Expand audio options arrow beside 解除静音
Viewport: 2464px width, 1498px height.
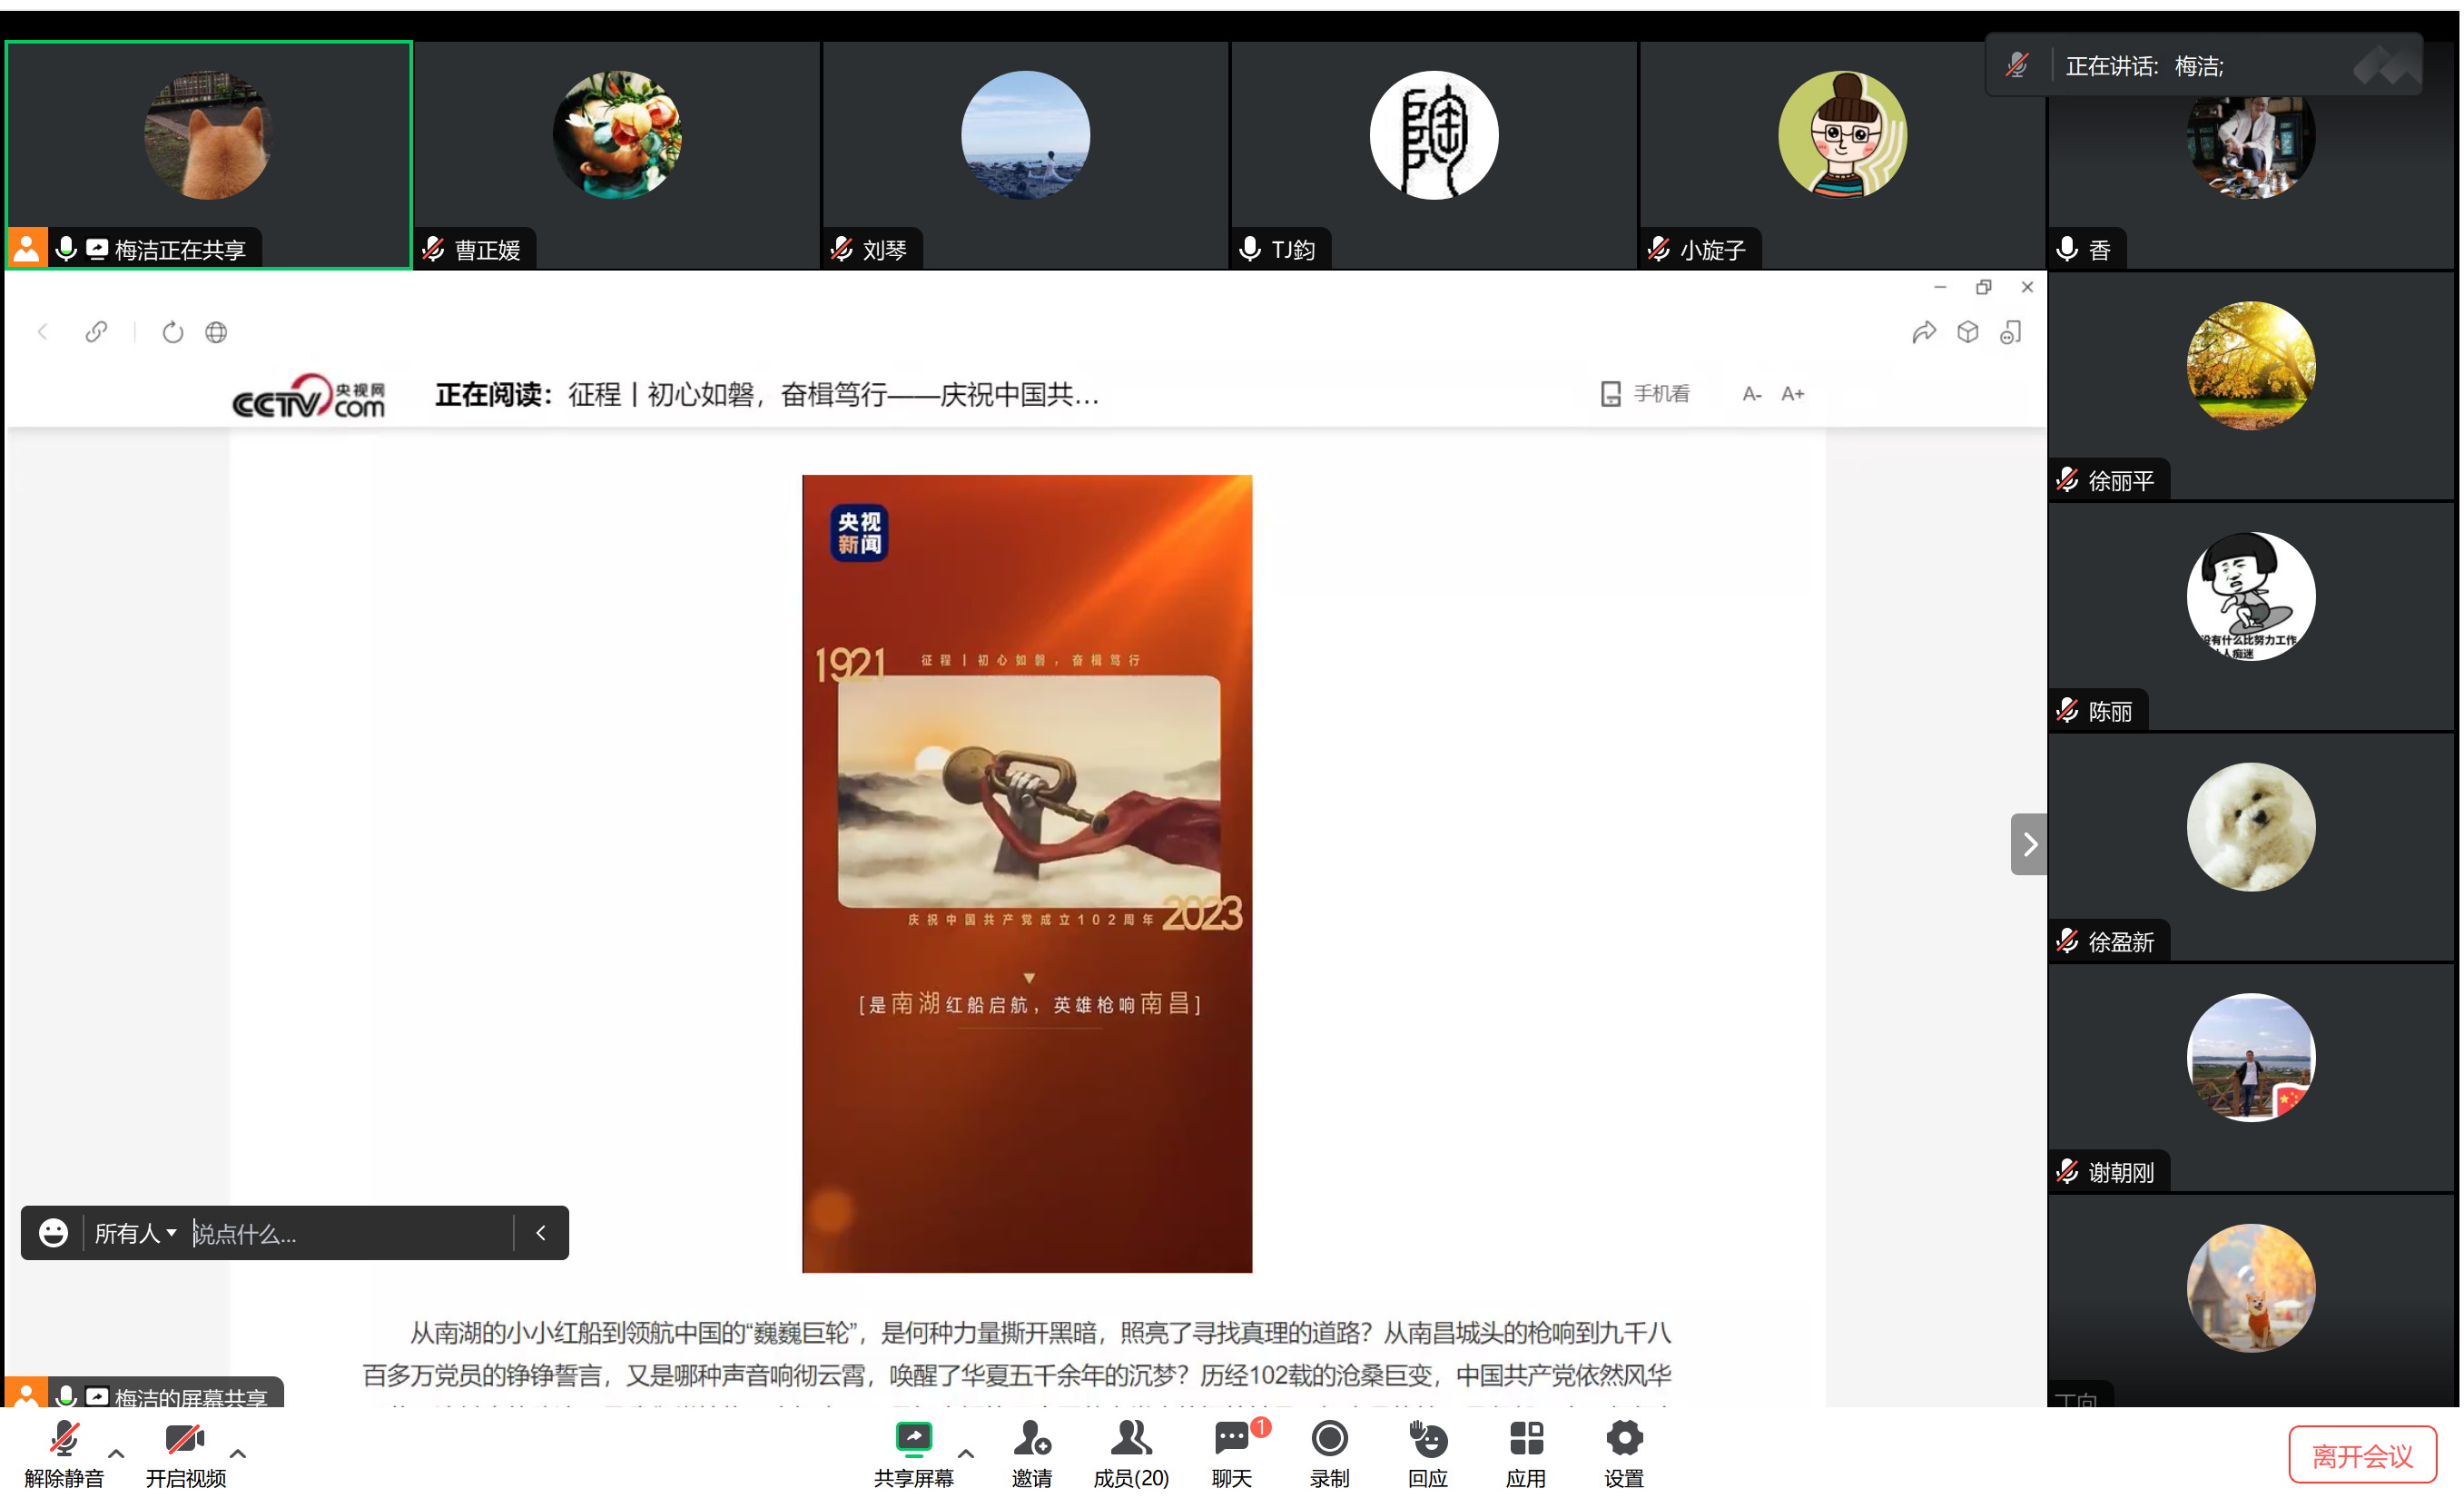click(117, 1454)
